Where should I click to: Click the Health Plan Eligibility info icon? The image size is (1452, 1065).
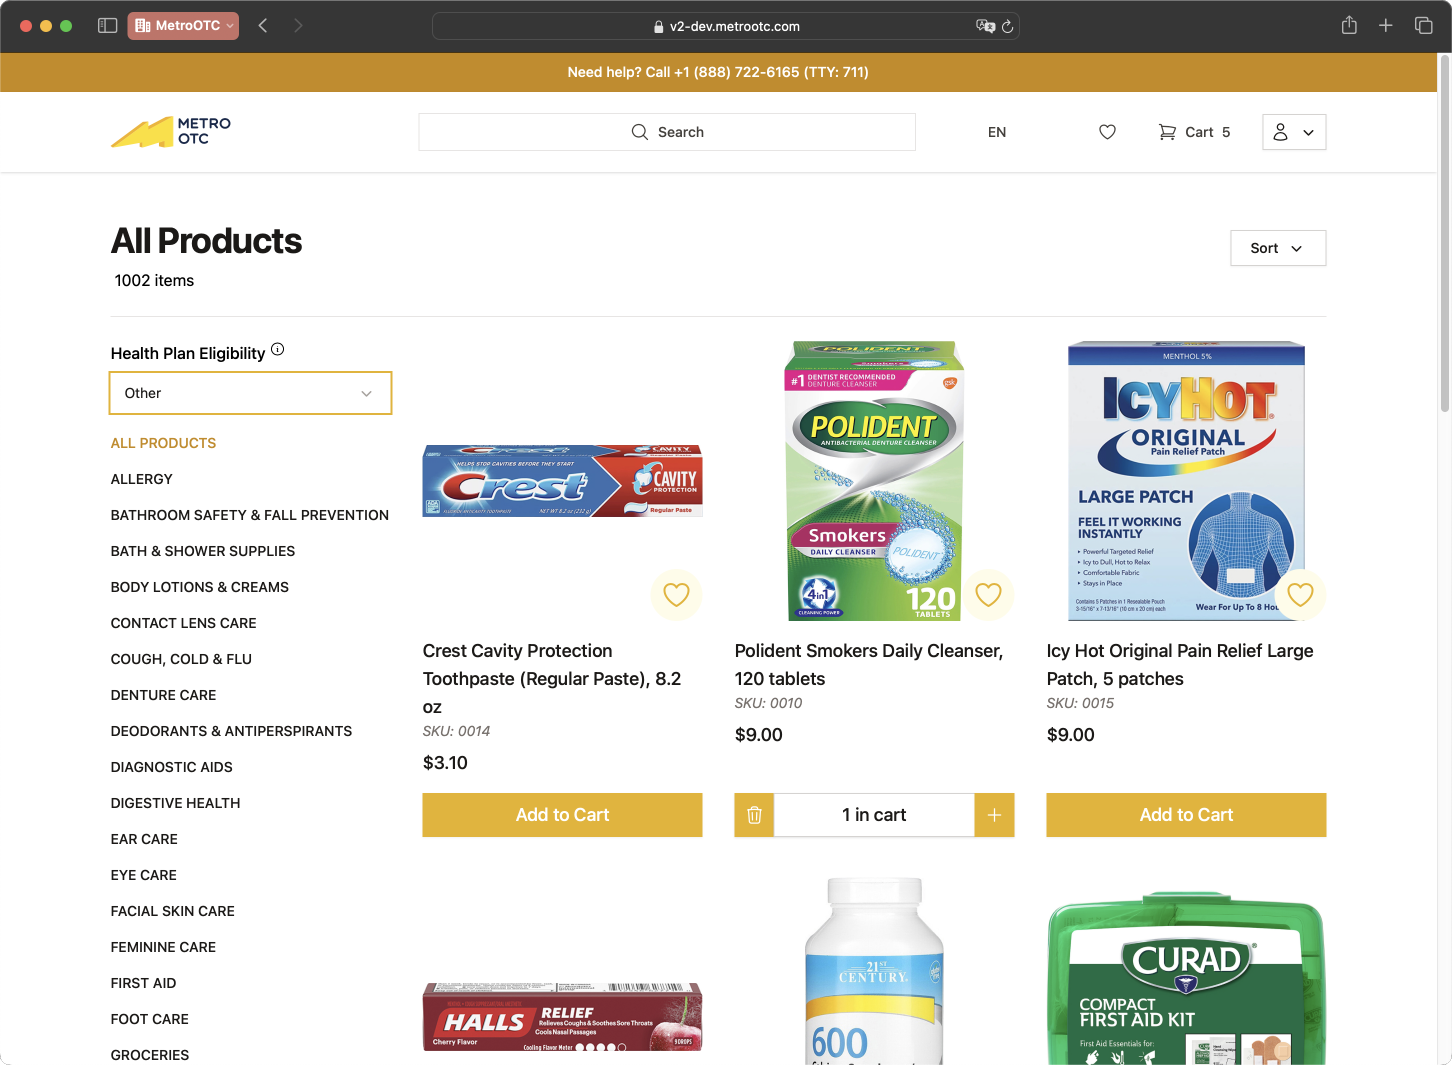click(x=278, y=349)
